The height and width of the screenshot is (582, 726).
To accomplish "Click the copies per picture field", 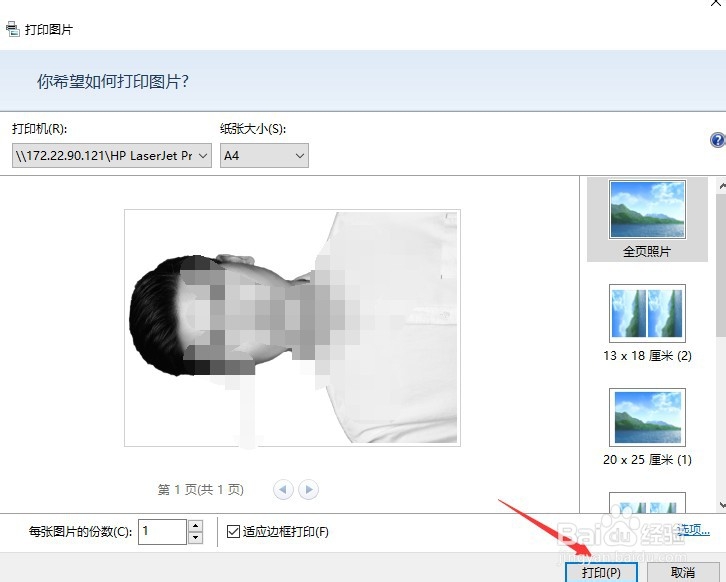I will pos(162,532).
